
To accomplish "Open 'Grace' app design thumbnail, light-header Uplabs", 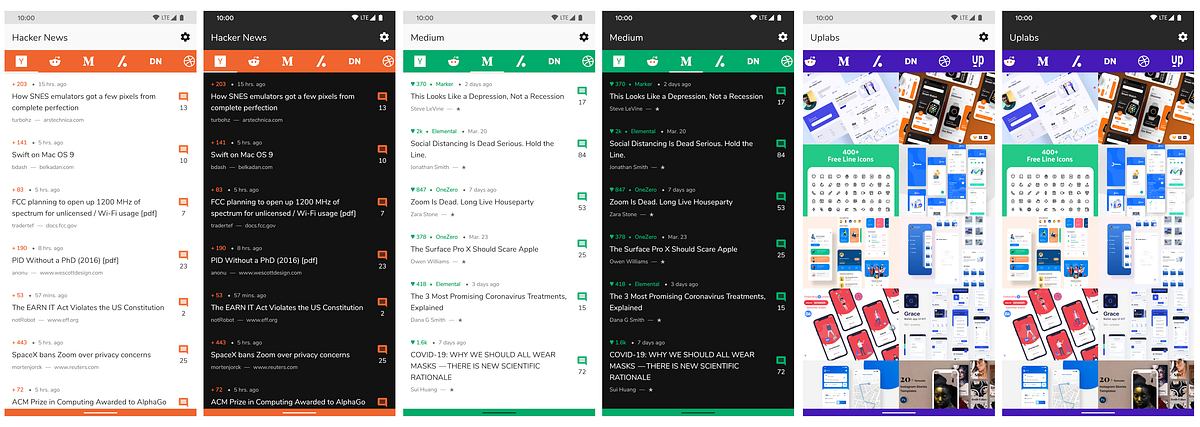I will coord(947,323).
